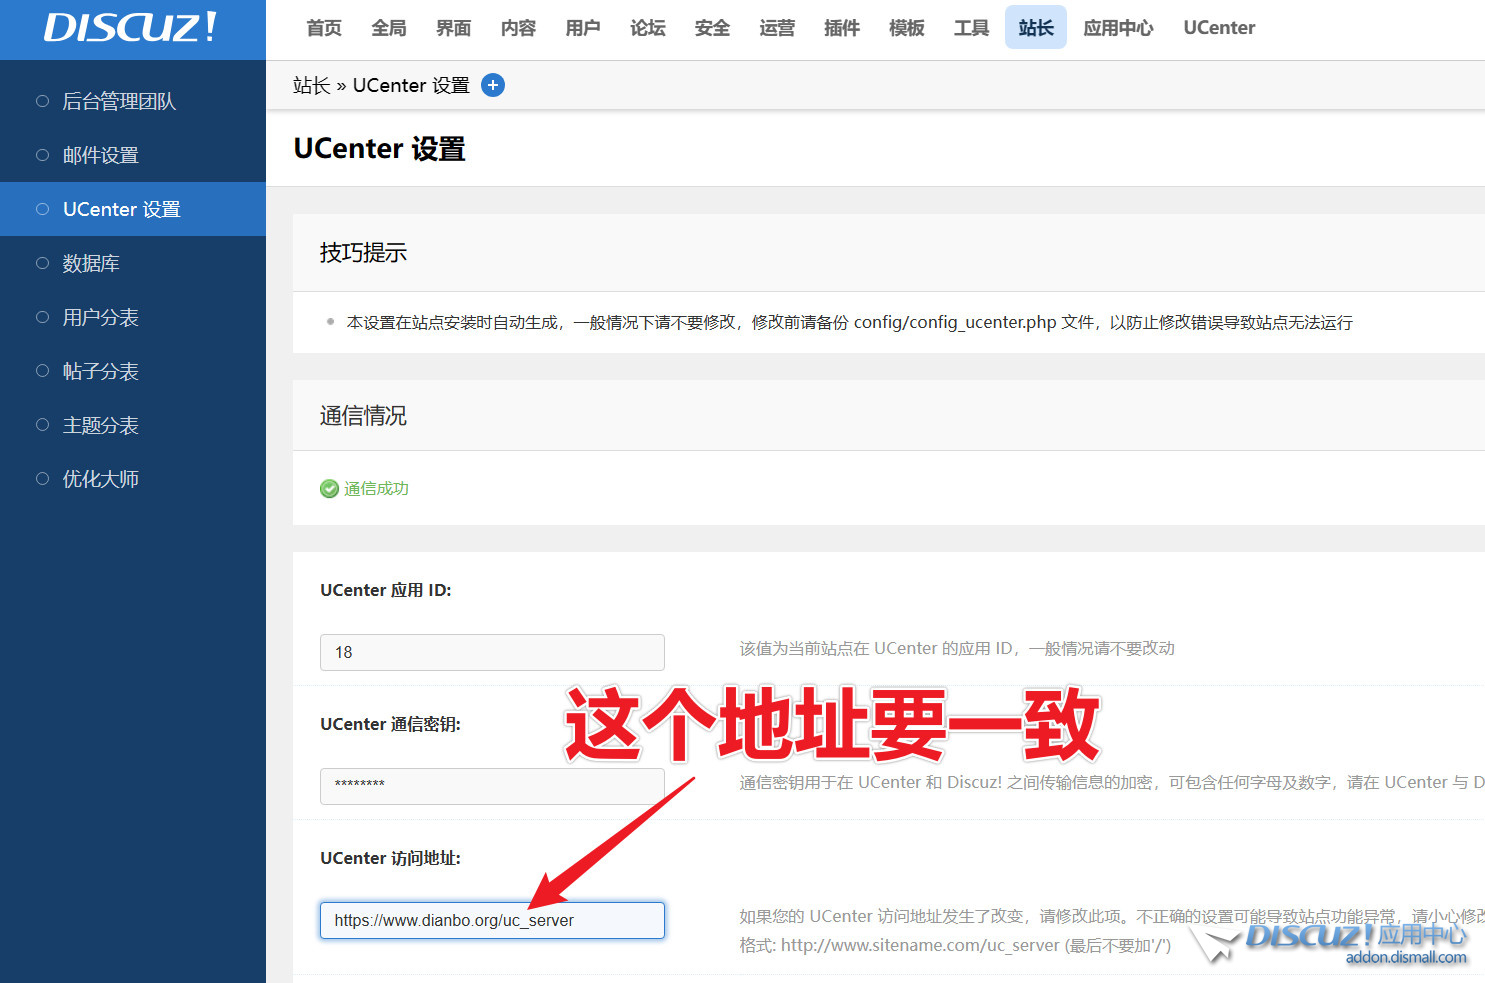The width and height of the screenshot is (1485, 983).
Task: Click the 站长 breadcrumb text
Action: click(x=311, y=85)
